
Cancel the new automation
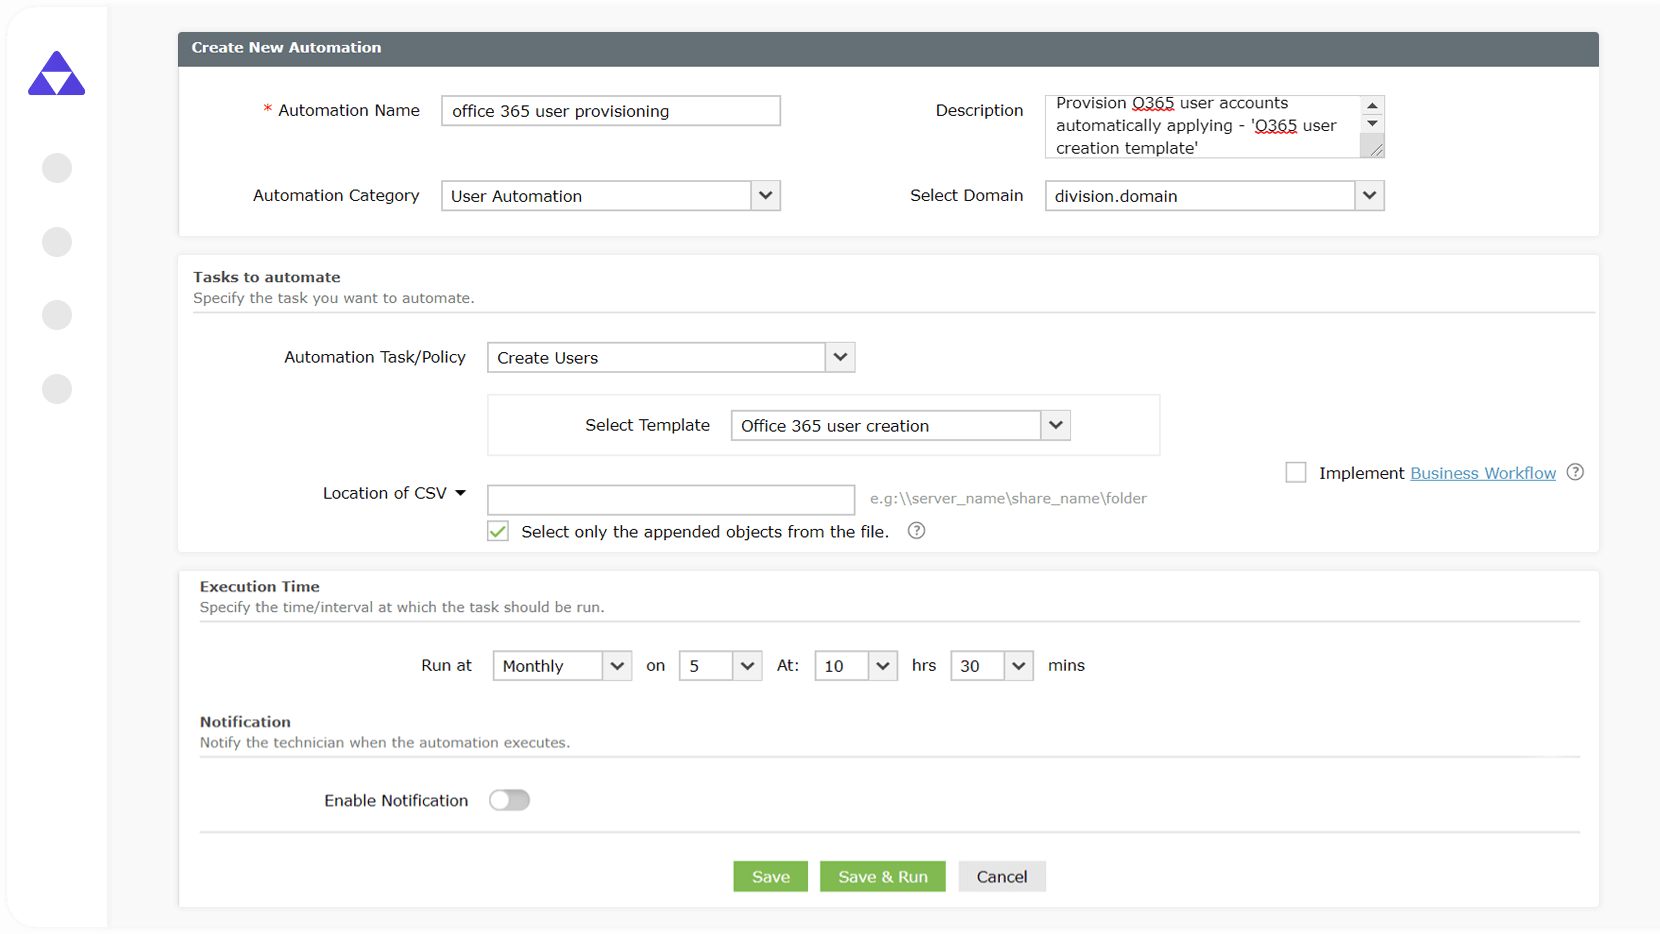[x=1002, y=877]
